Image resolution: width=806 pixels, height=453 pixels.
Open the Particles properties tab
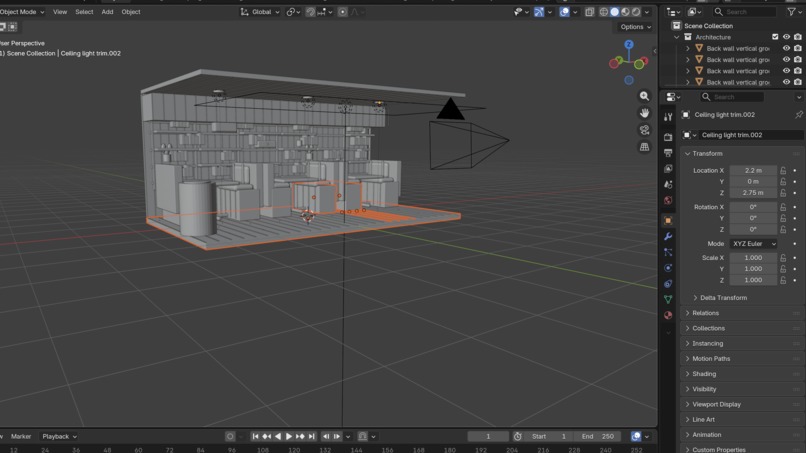tap(668, 252)
